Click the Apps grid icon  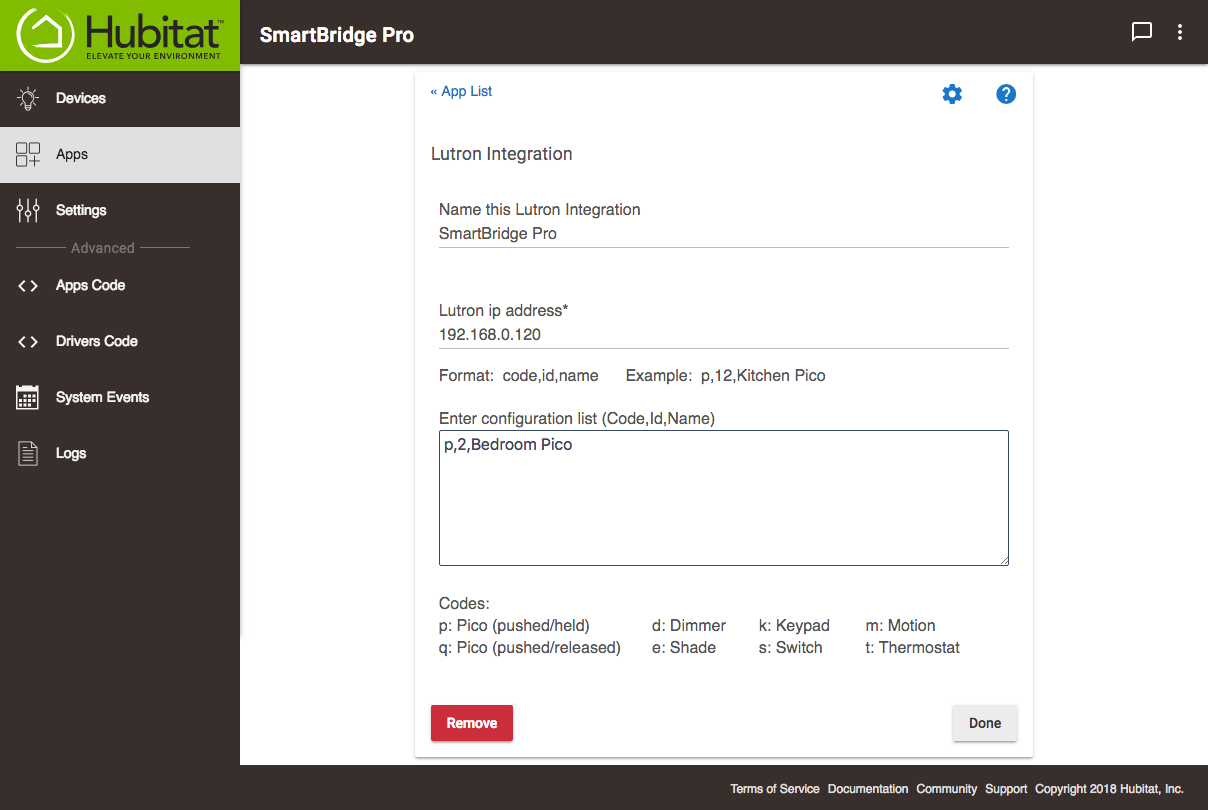click(28, 154)
